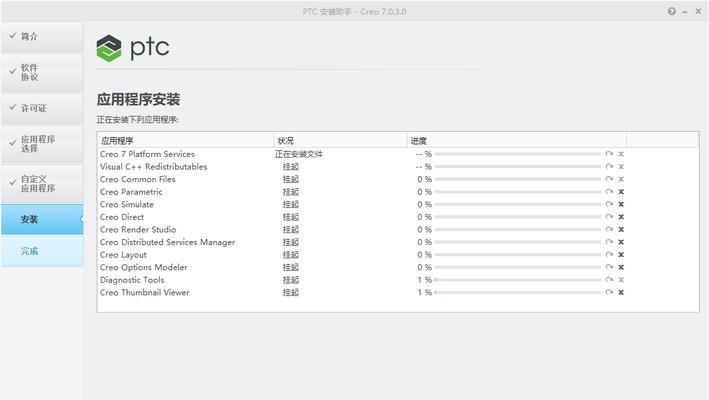Cancel installation of Creo Render Studio
This screenshot has height=400, width=709.
[x=621, y=230]
